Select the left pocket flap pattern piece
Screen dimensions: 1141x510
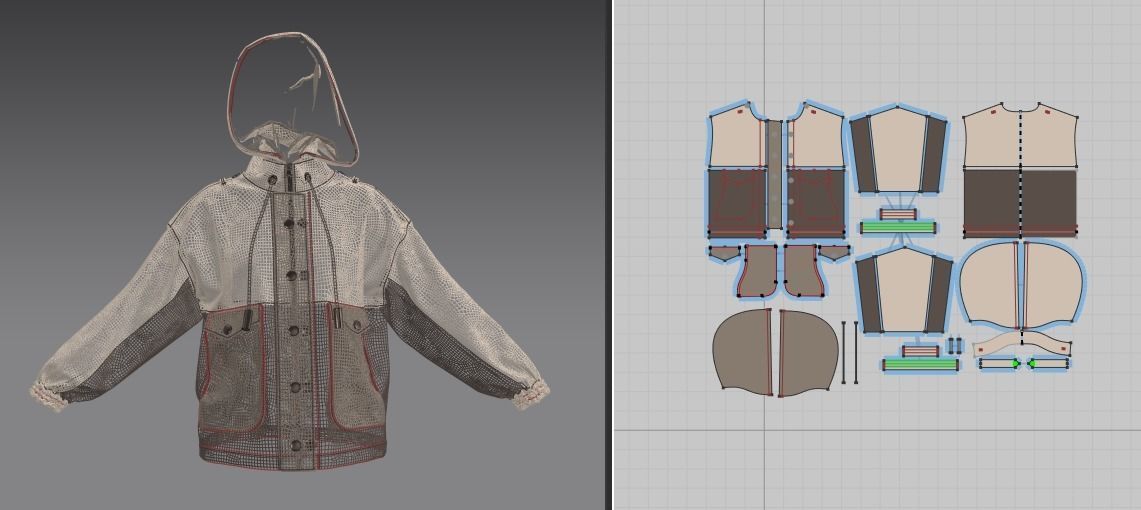(723, 253)
